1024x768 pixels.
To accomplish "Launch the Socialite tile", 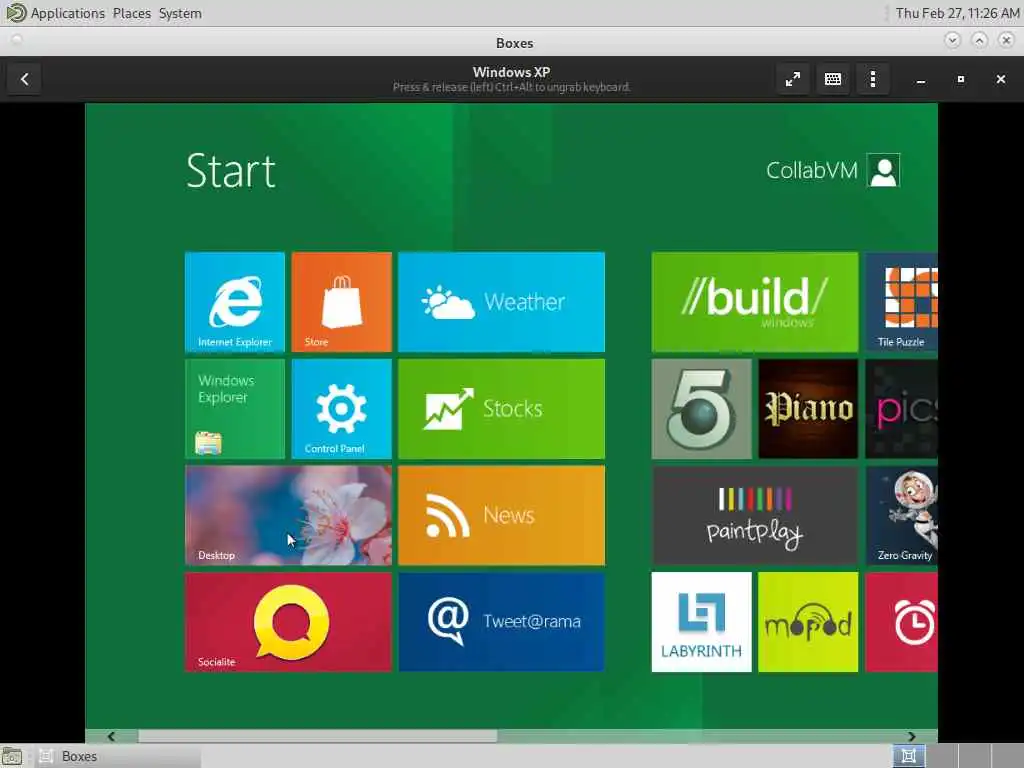I will [288, 622].
